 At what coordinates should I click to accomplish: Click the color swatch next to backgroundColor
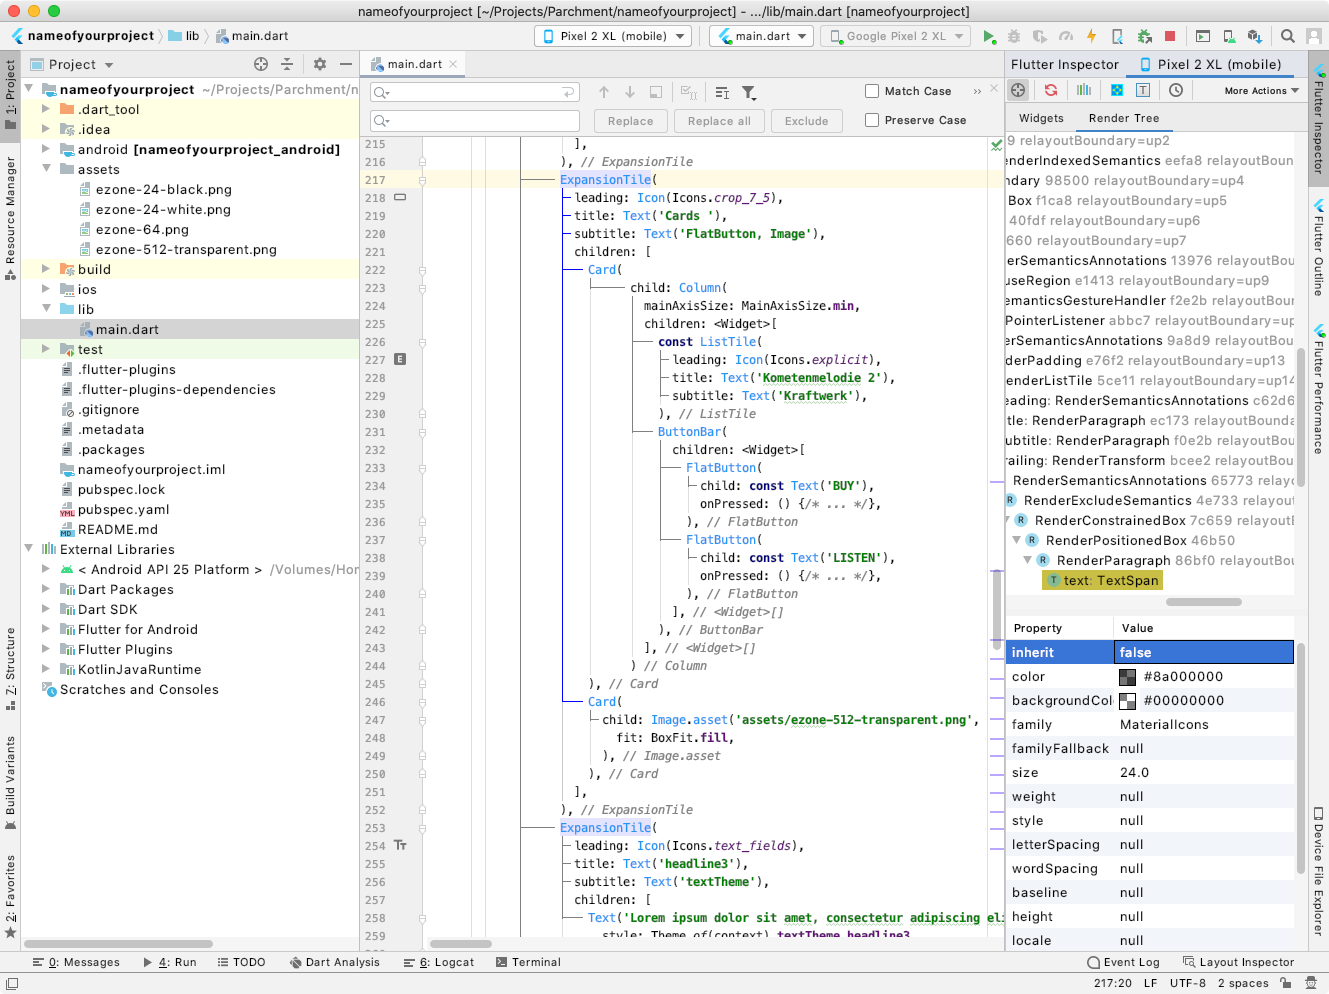point(1129,700)
